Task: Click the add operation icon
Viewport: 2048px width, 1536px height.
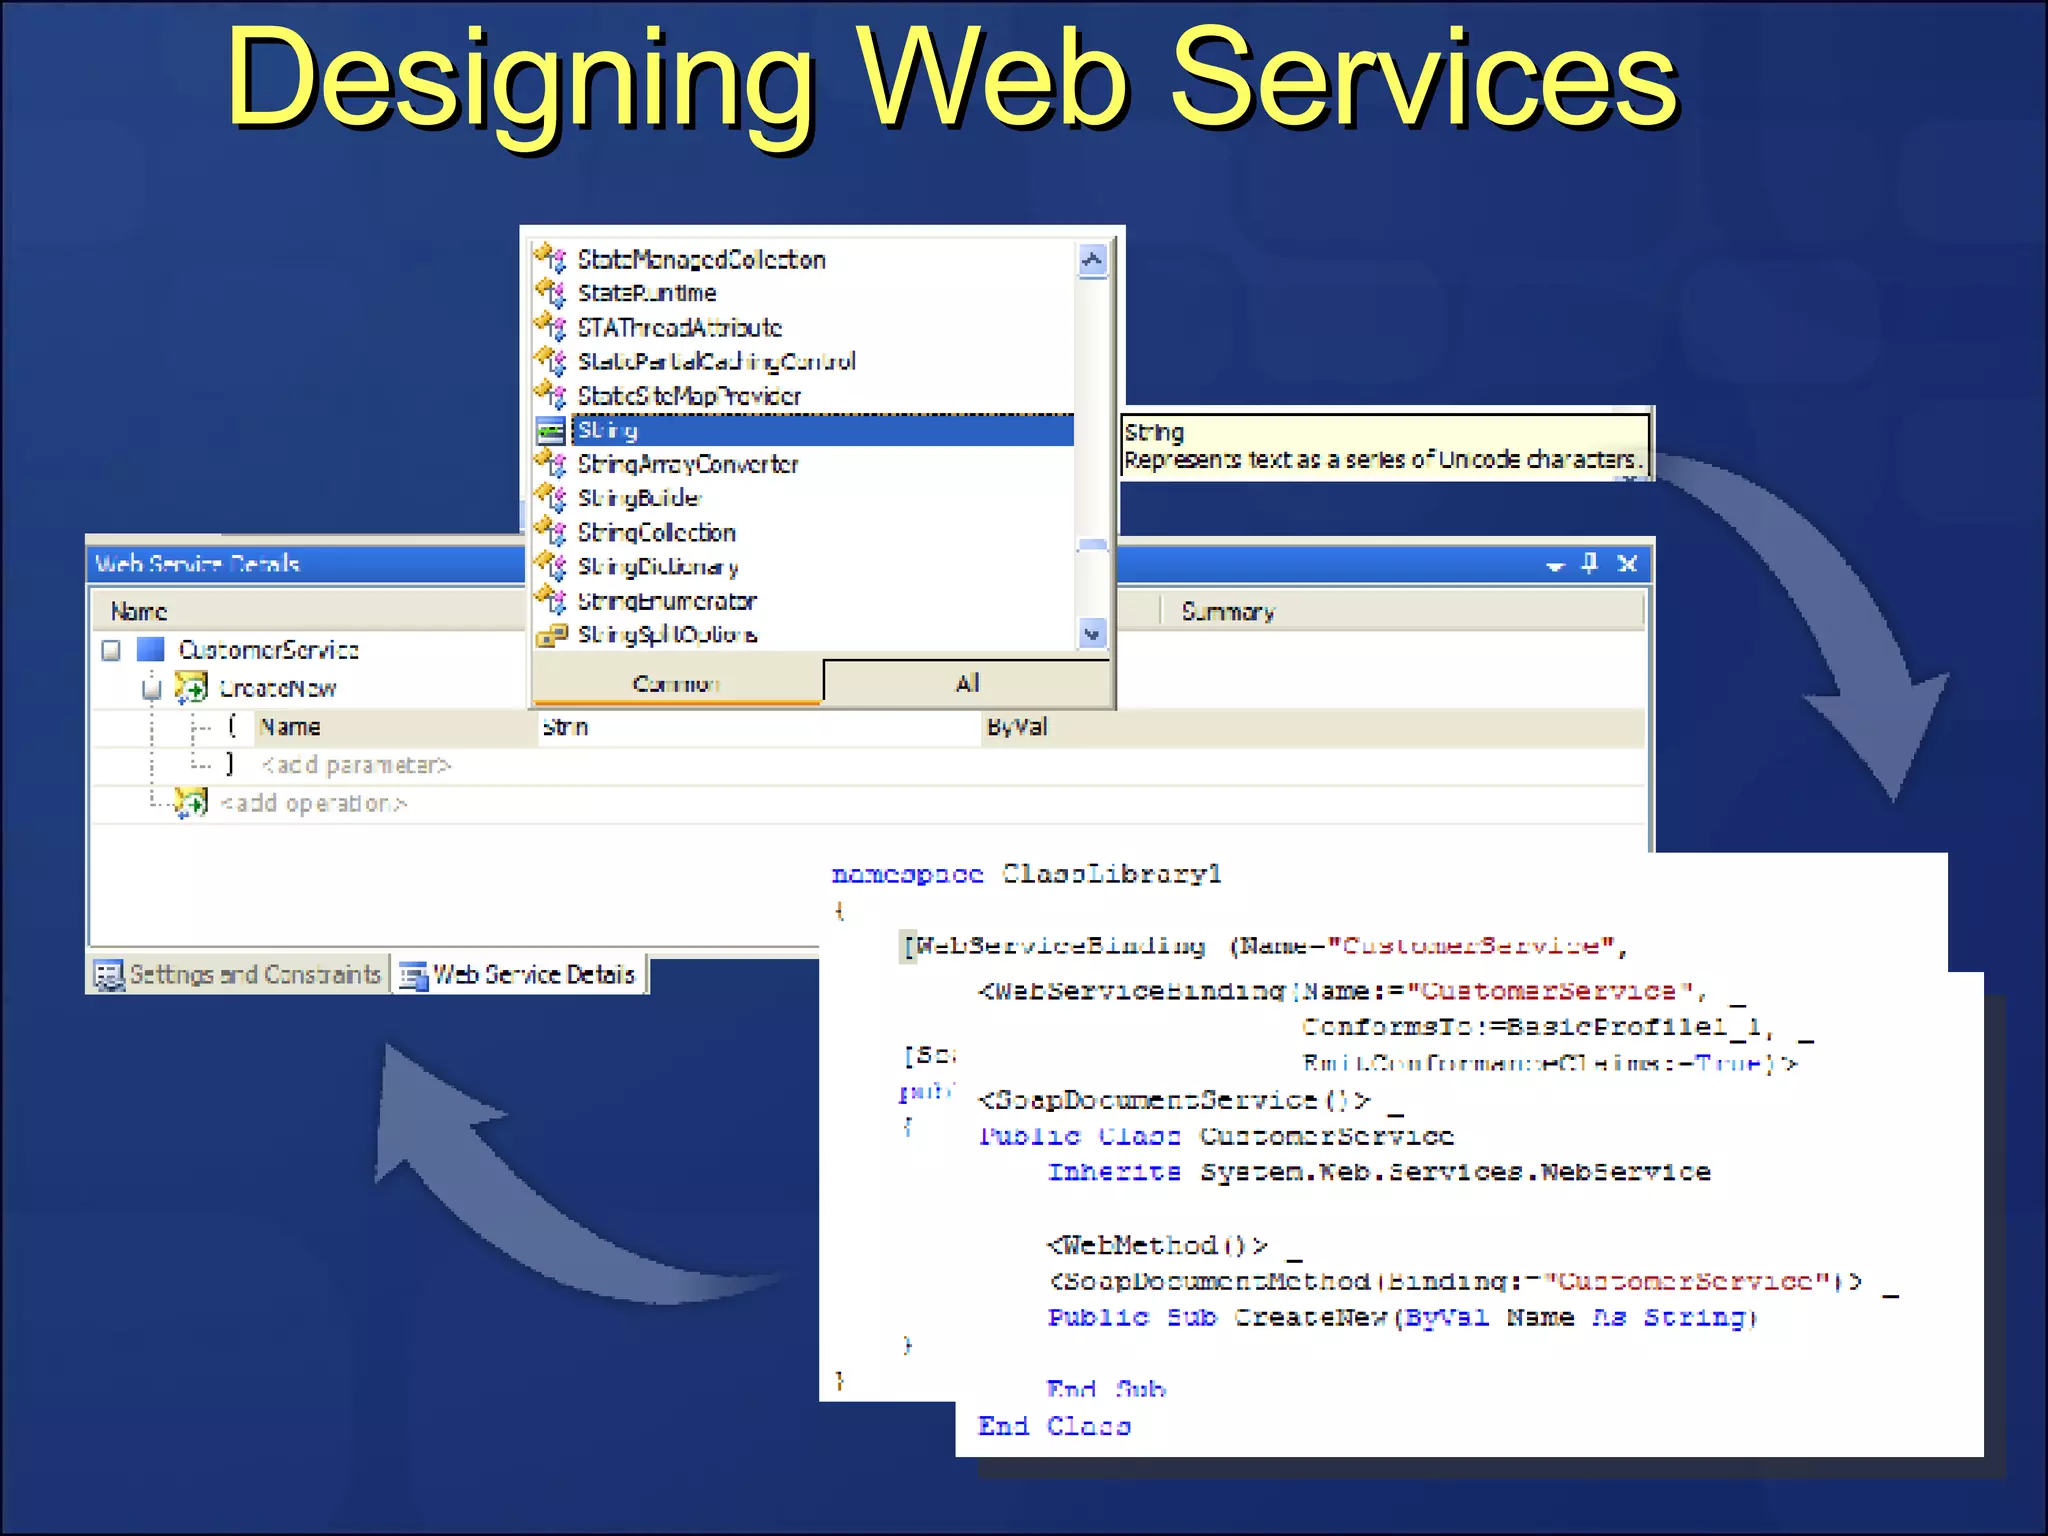Action: point(190,802)
